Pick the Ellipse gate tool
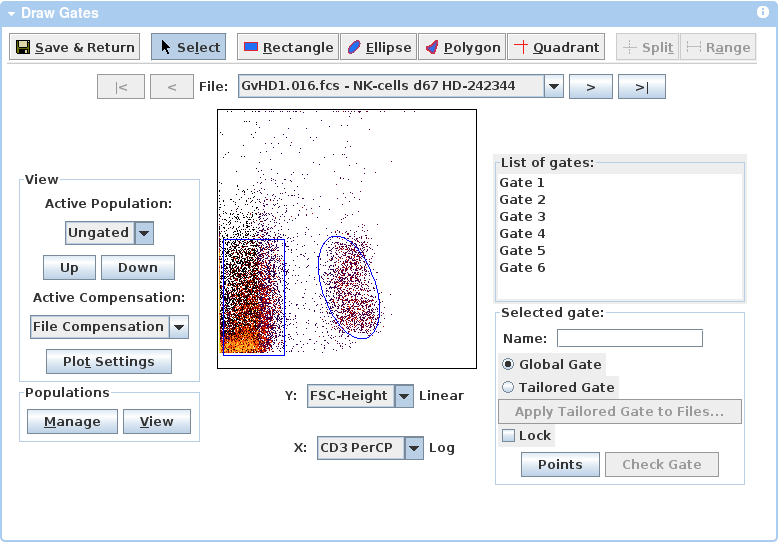The image size is (779, 543). (379, 47)
